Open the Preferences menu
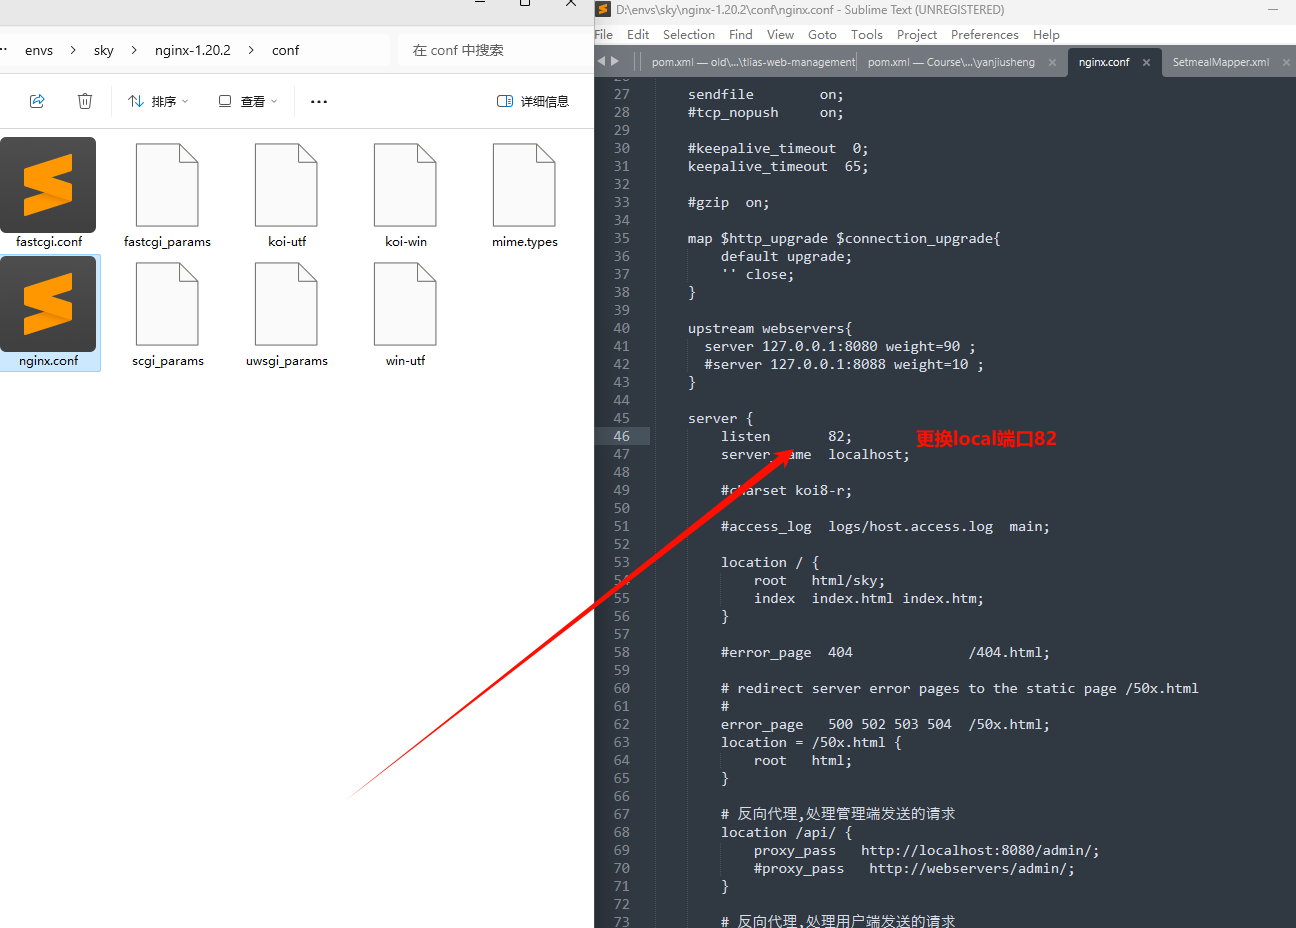The image size is (1296, 928). point(985,34)
